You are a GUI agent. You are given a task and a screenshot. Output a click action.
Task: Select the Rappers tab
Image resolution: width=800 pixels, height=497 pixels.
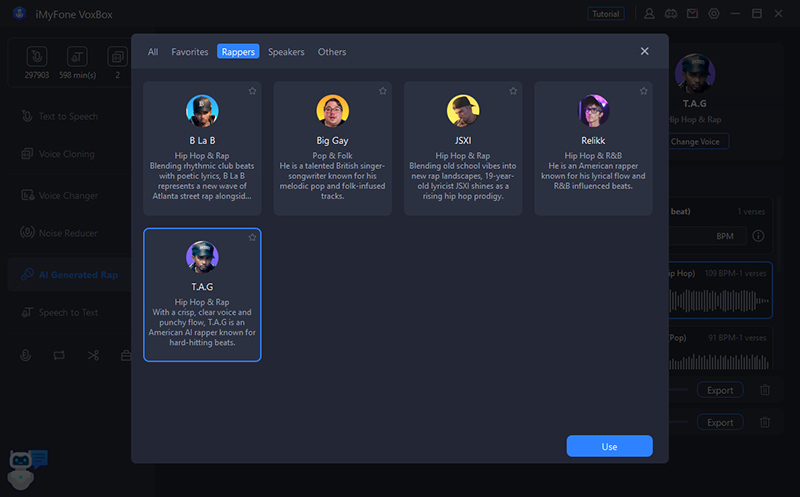pos(238,52)
